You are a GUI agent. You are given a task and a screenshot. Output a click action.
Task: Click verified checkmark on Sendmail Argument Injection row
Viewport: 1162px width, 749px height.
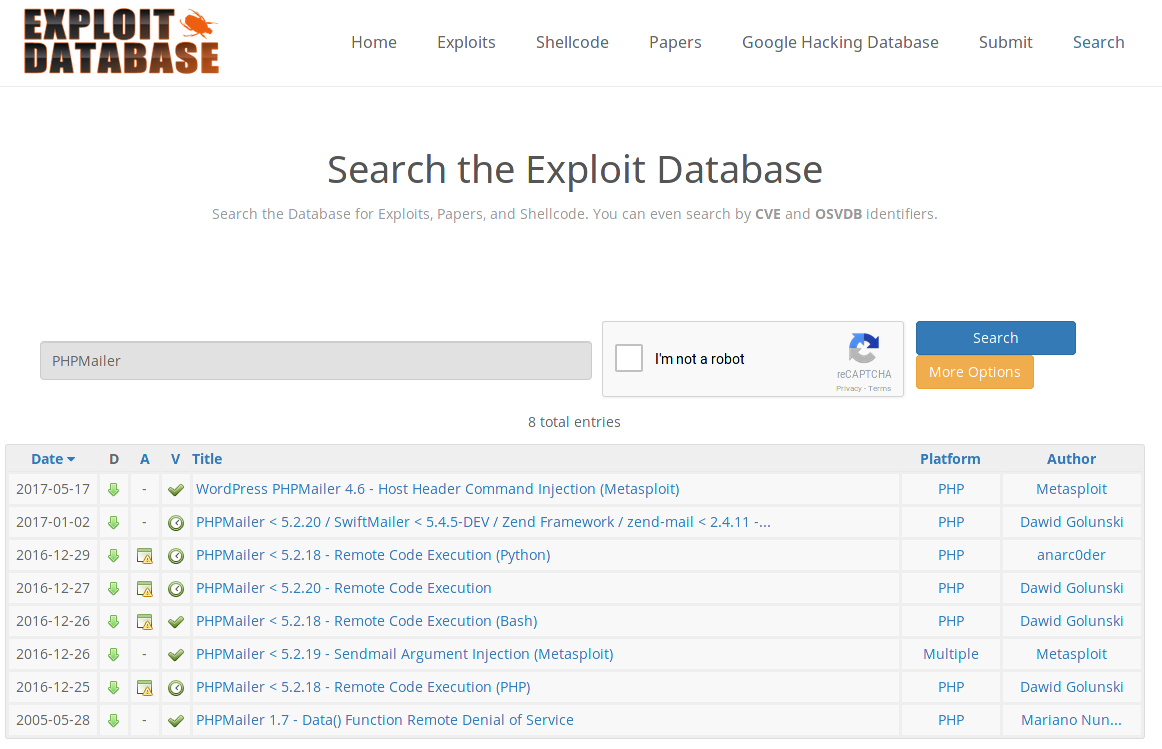tap(176, 655)
